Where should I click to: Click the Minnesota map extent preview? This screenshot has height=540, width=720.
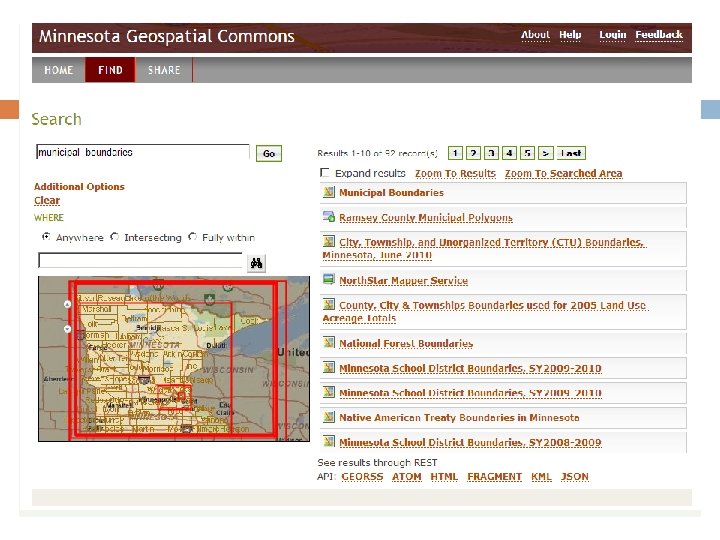[x=174, y=359]
